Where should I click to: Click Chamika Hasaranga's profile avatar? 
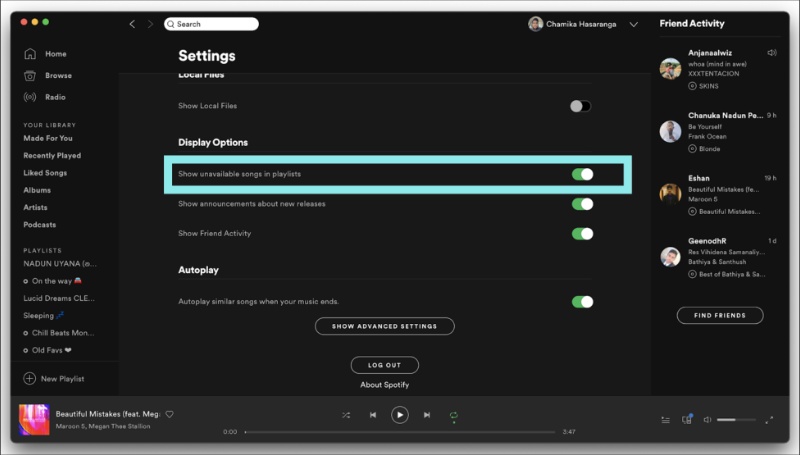pyautogui.click(x=535, y=24)
